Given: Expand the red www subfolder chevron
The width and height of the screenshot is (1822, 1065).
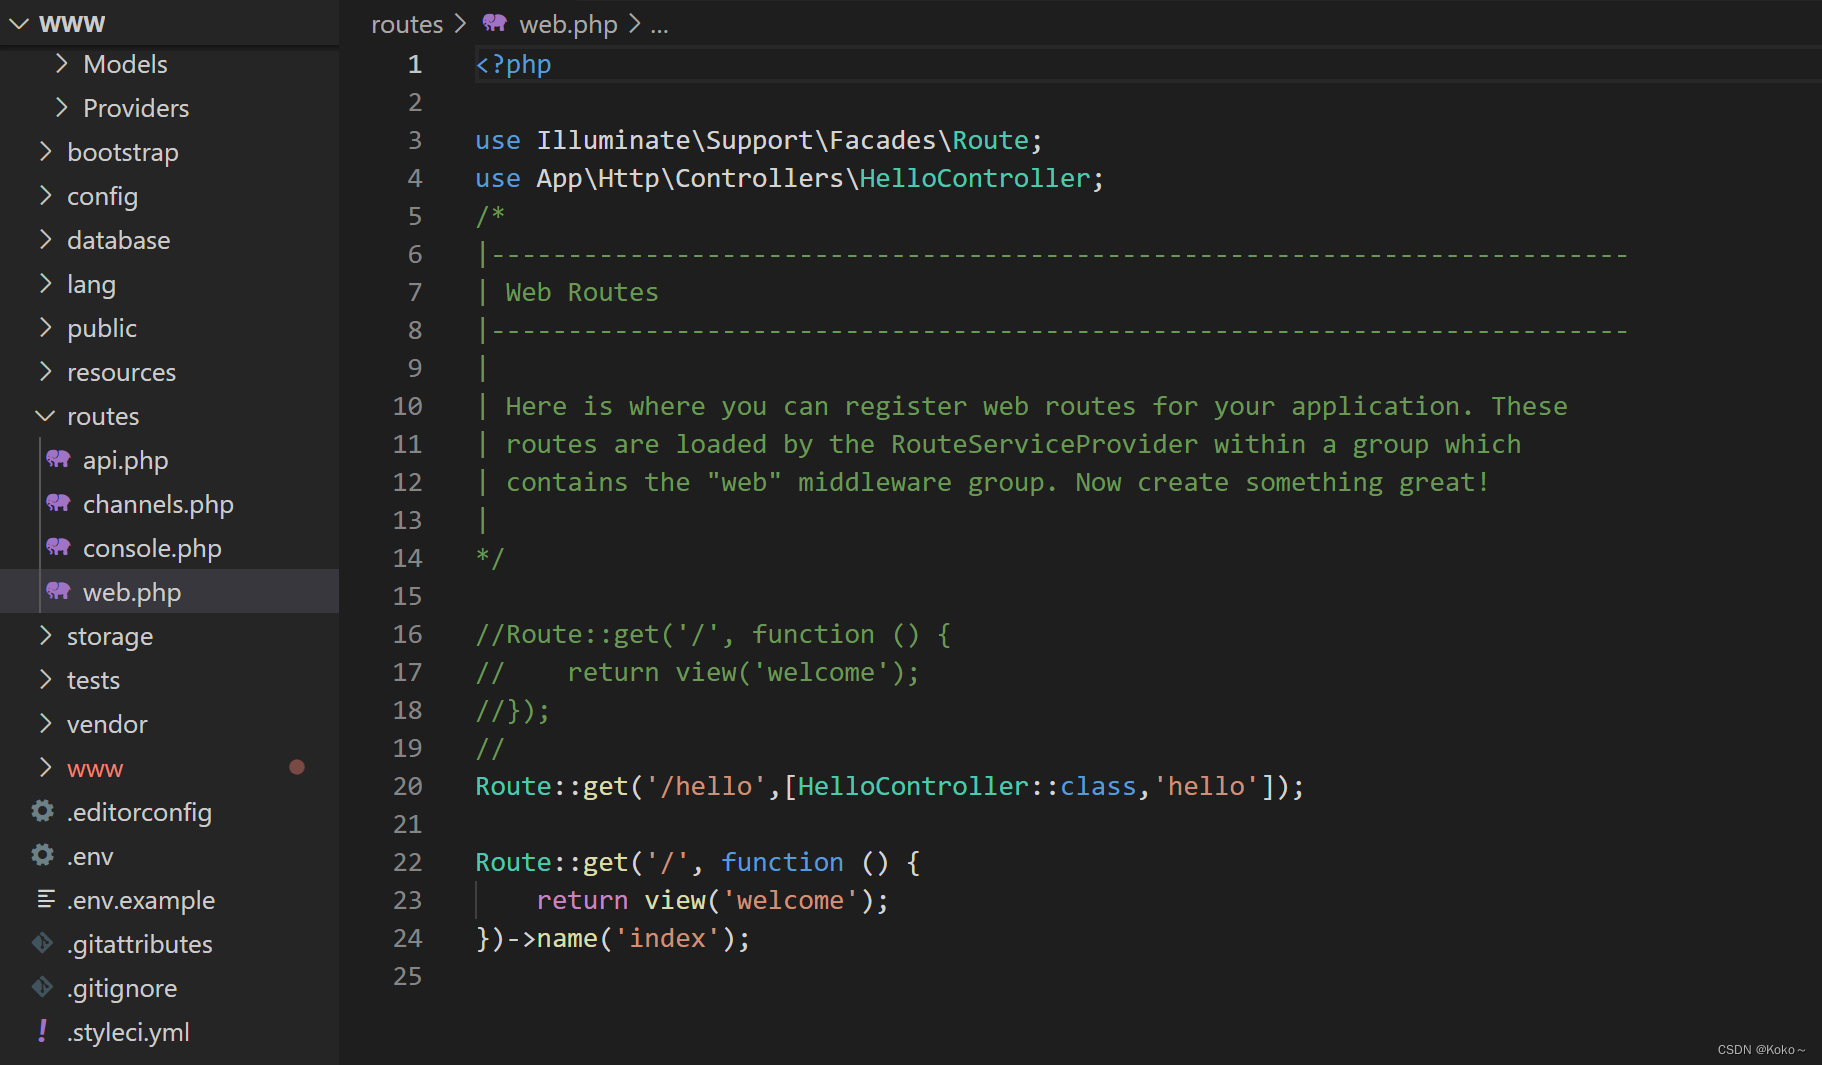Looking at the screenshot, I should click(x=45, y=767).
